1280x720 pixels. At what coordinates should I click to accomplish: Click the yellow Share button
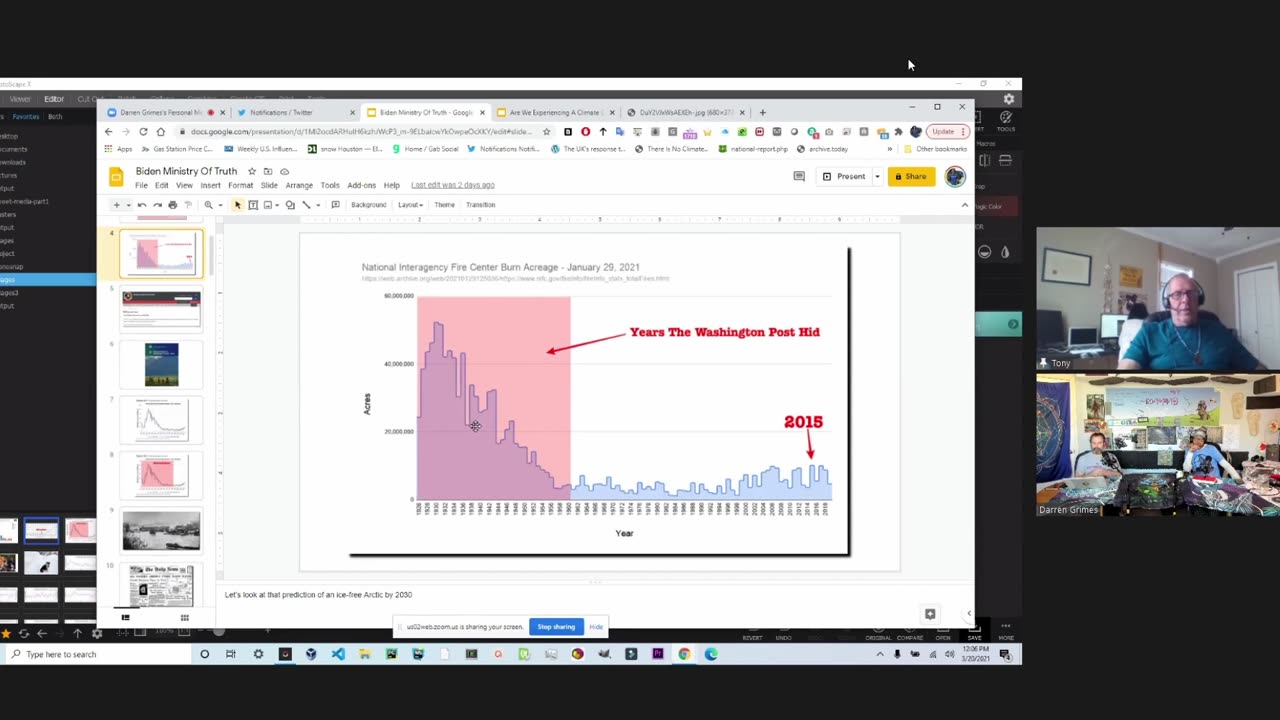910,176
